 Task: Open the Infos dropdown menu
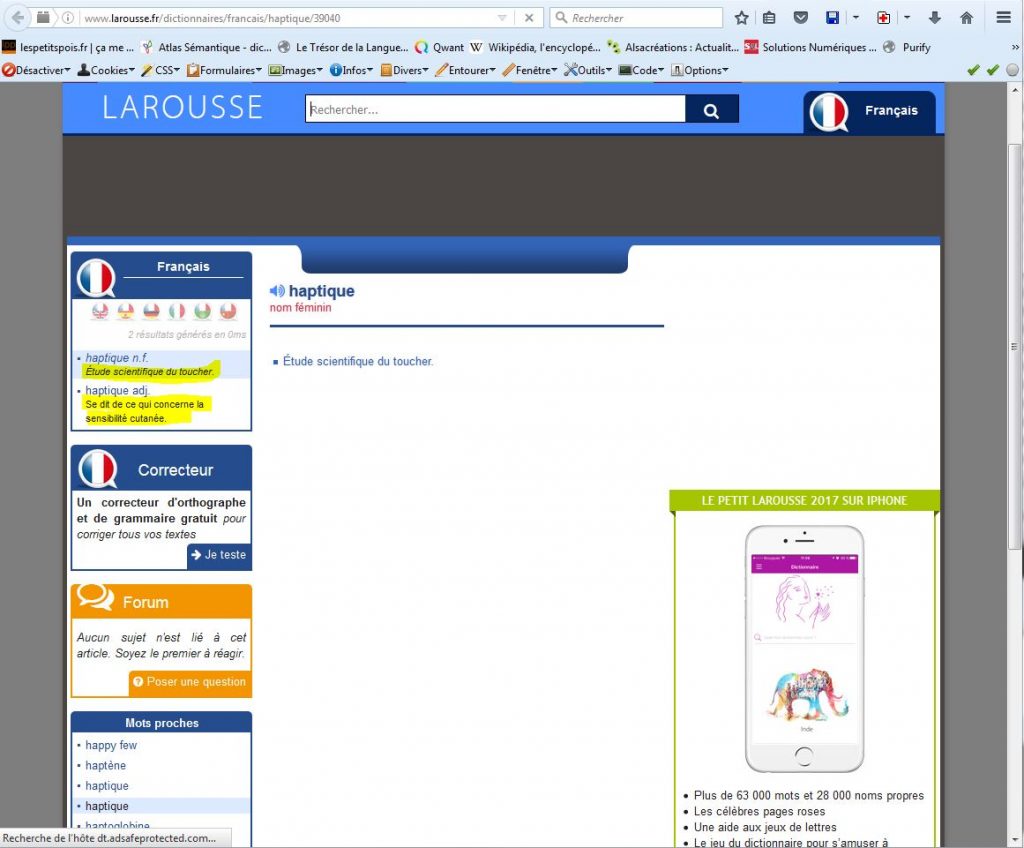(351, 70)
